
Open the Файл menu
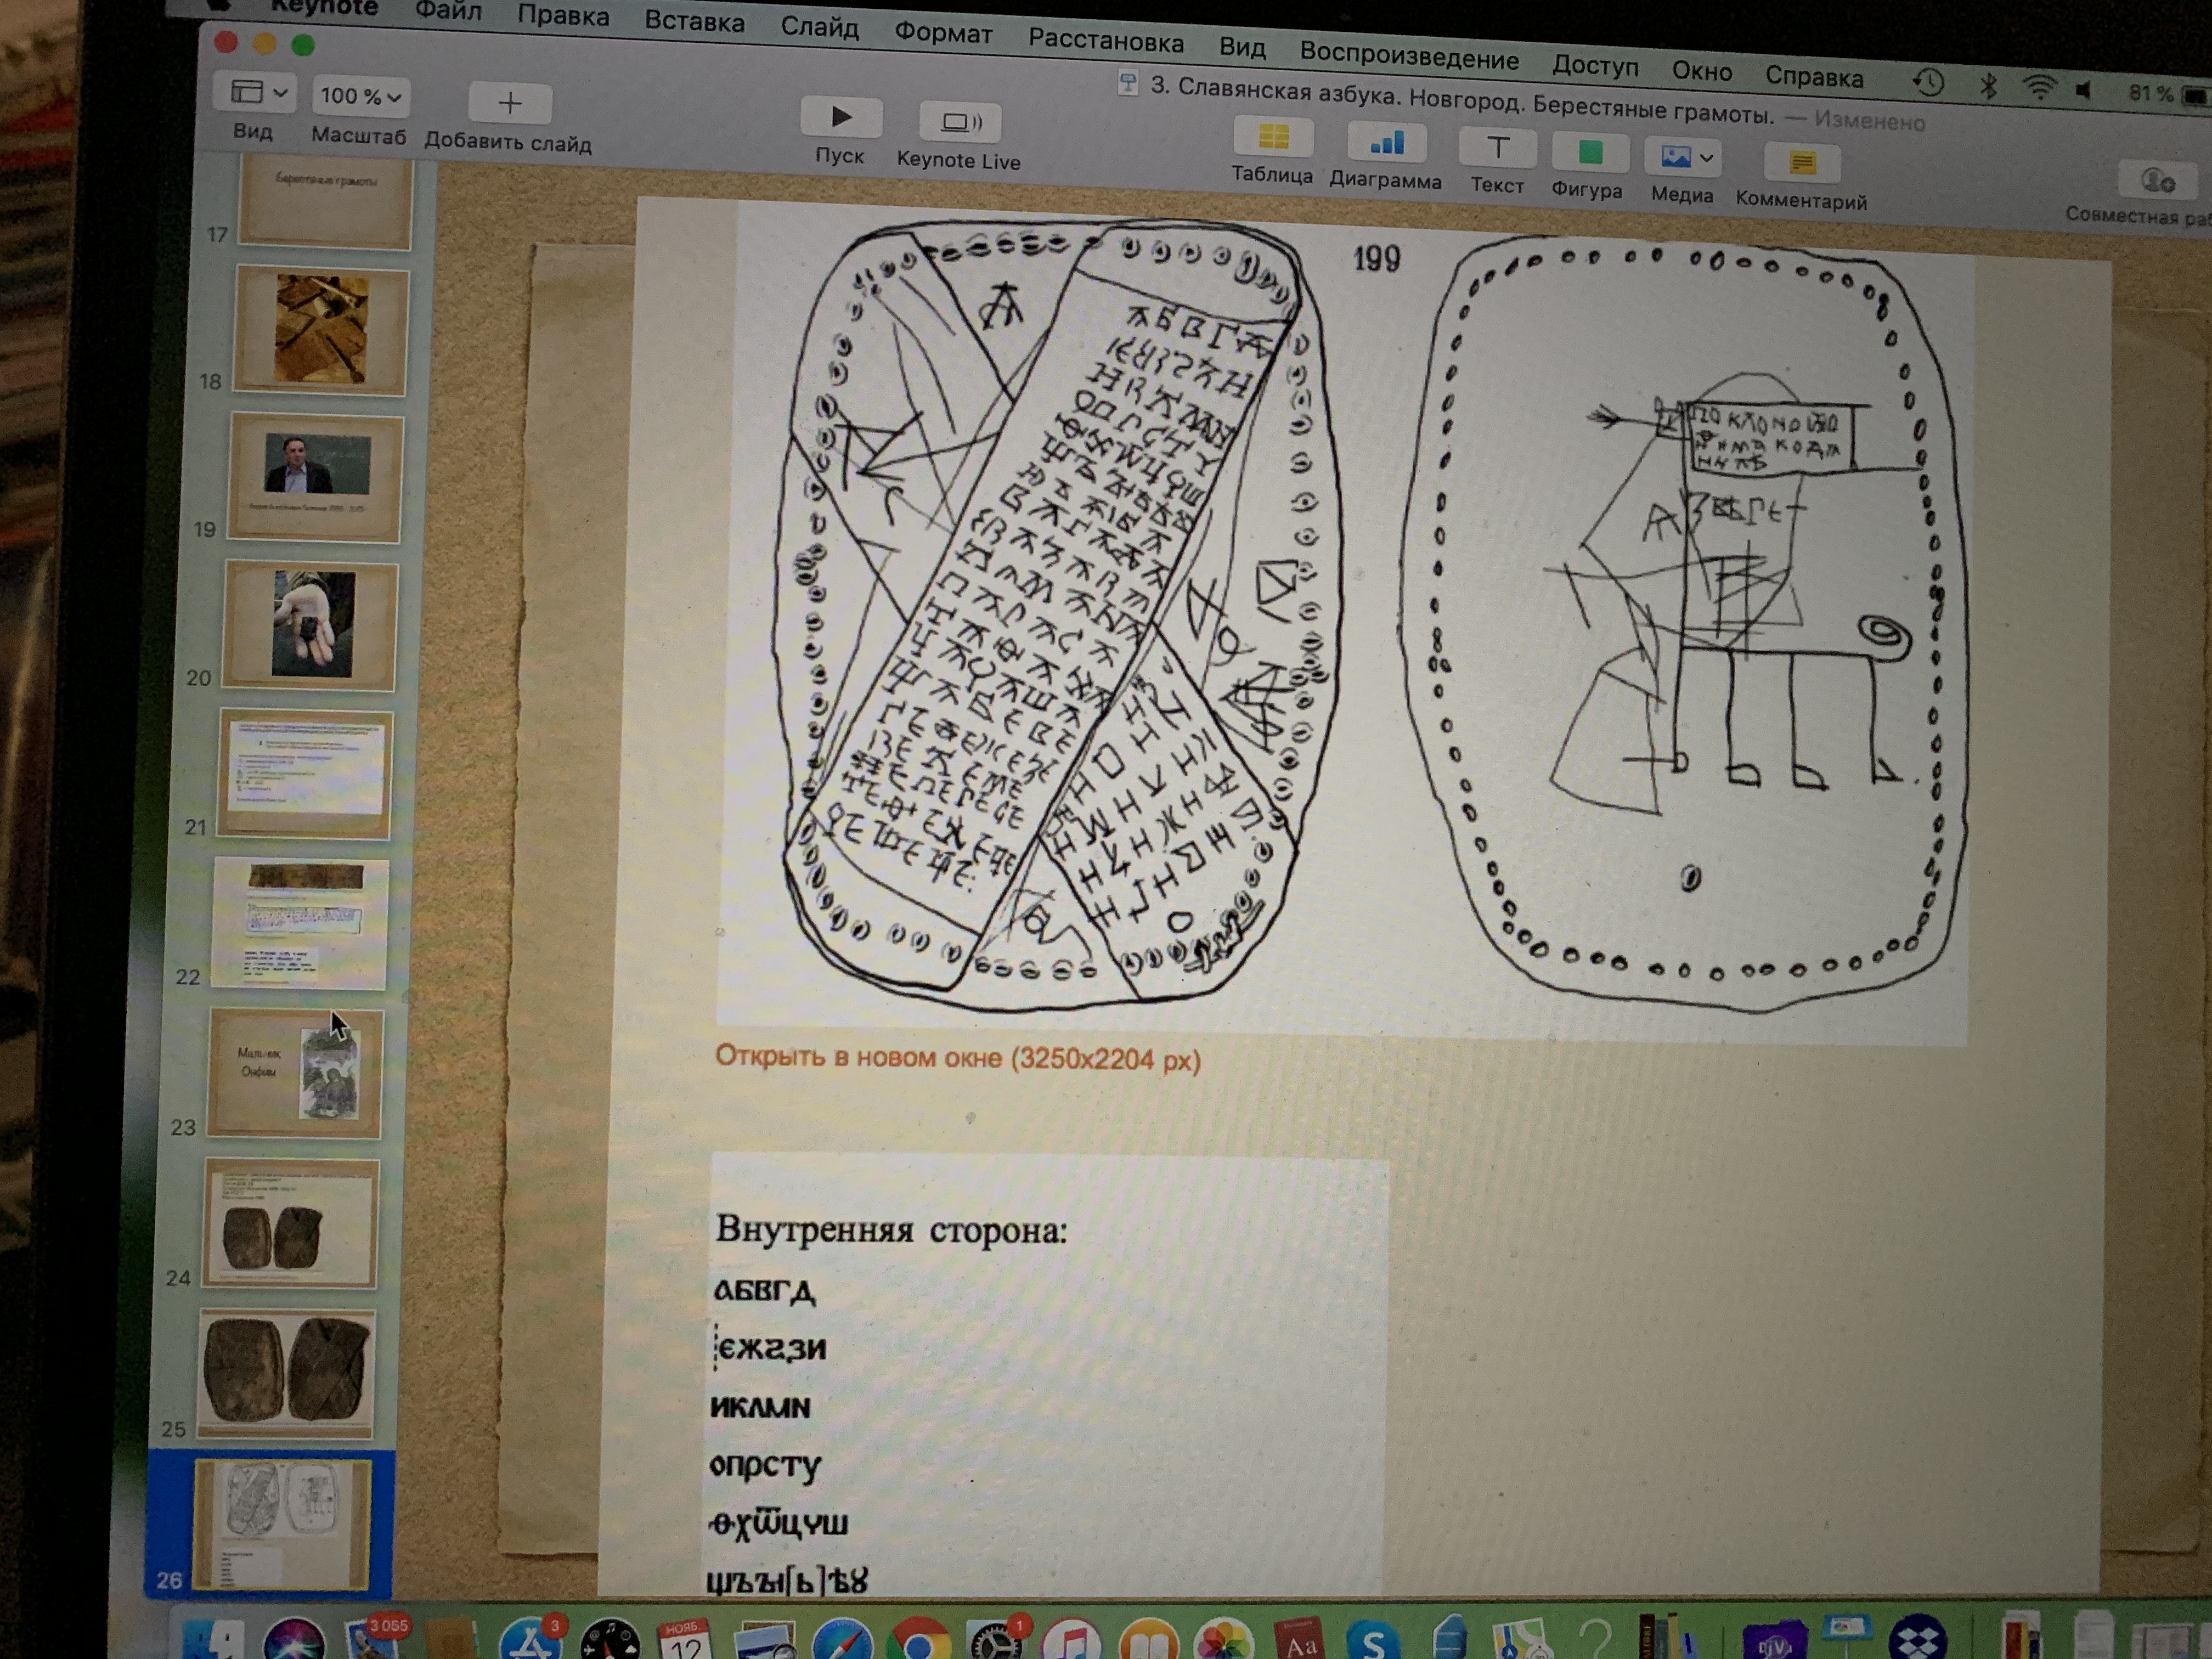pos(448,11)
